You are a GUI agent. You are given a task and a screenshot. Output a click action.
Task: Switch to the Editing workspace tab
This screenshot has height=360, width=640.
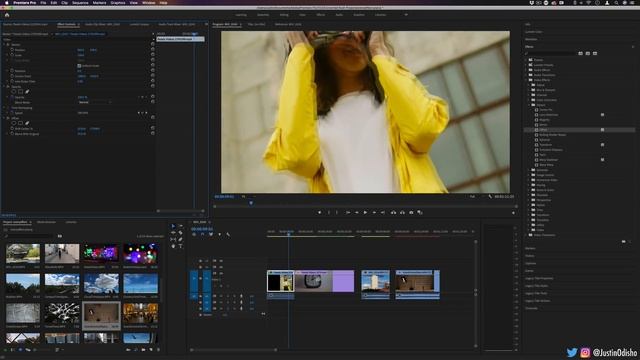coord(284,15)
